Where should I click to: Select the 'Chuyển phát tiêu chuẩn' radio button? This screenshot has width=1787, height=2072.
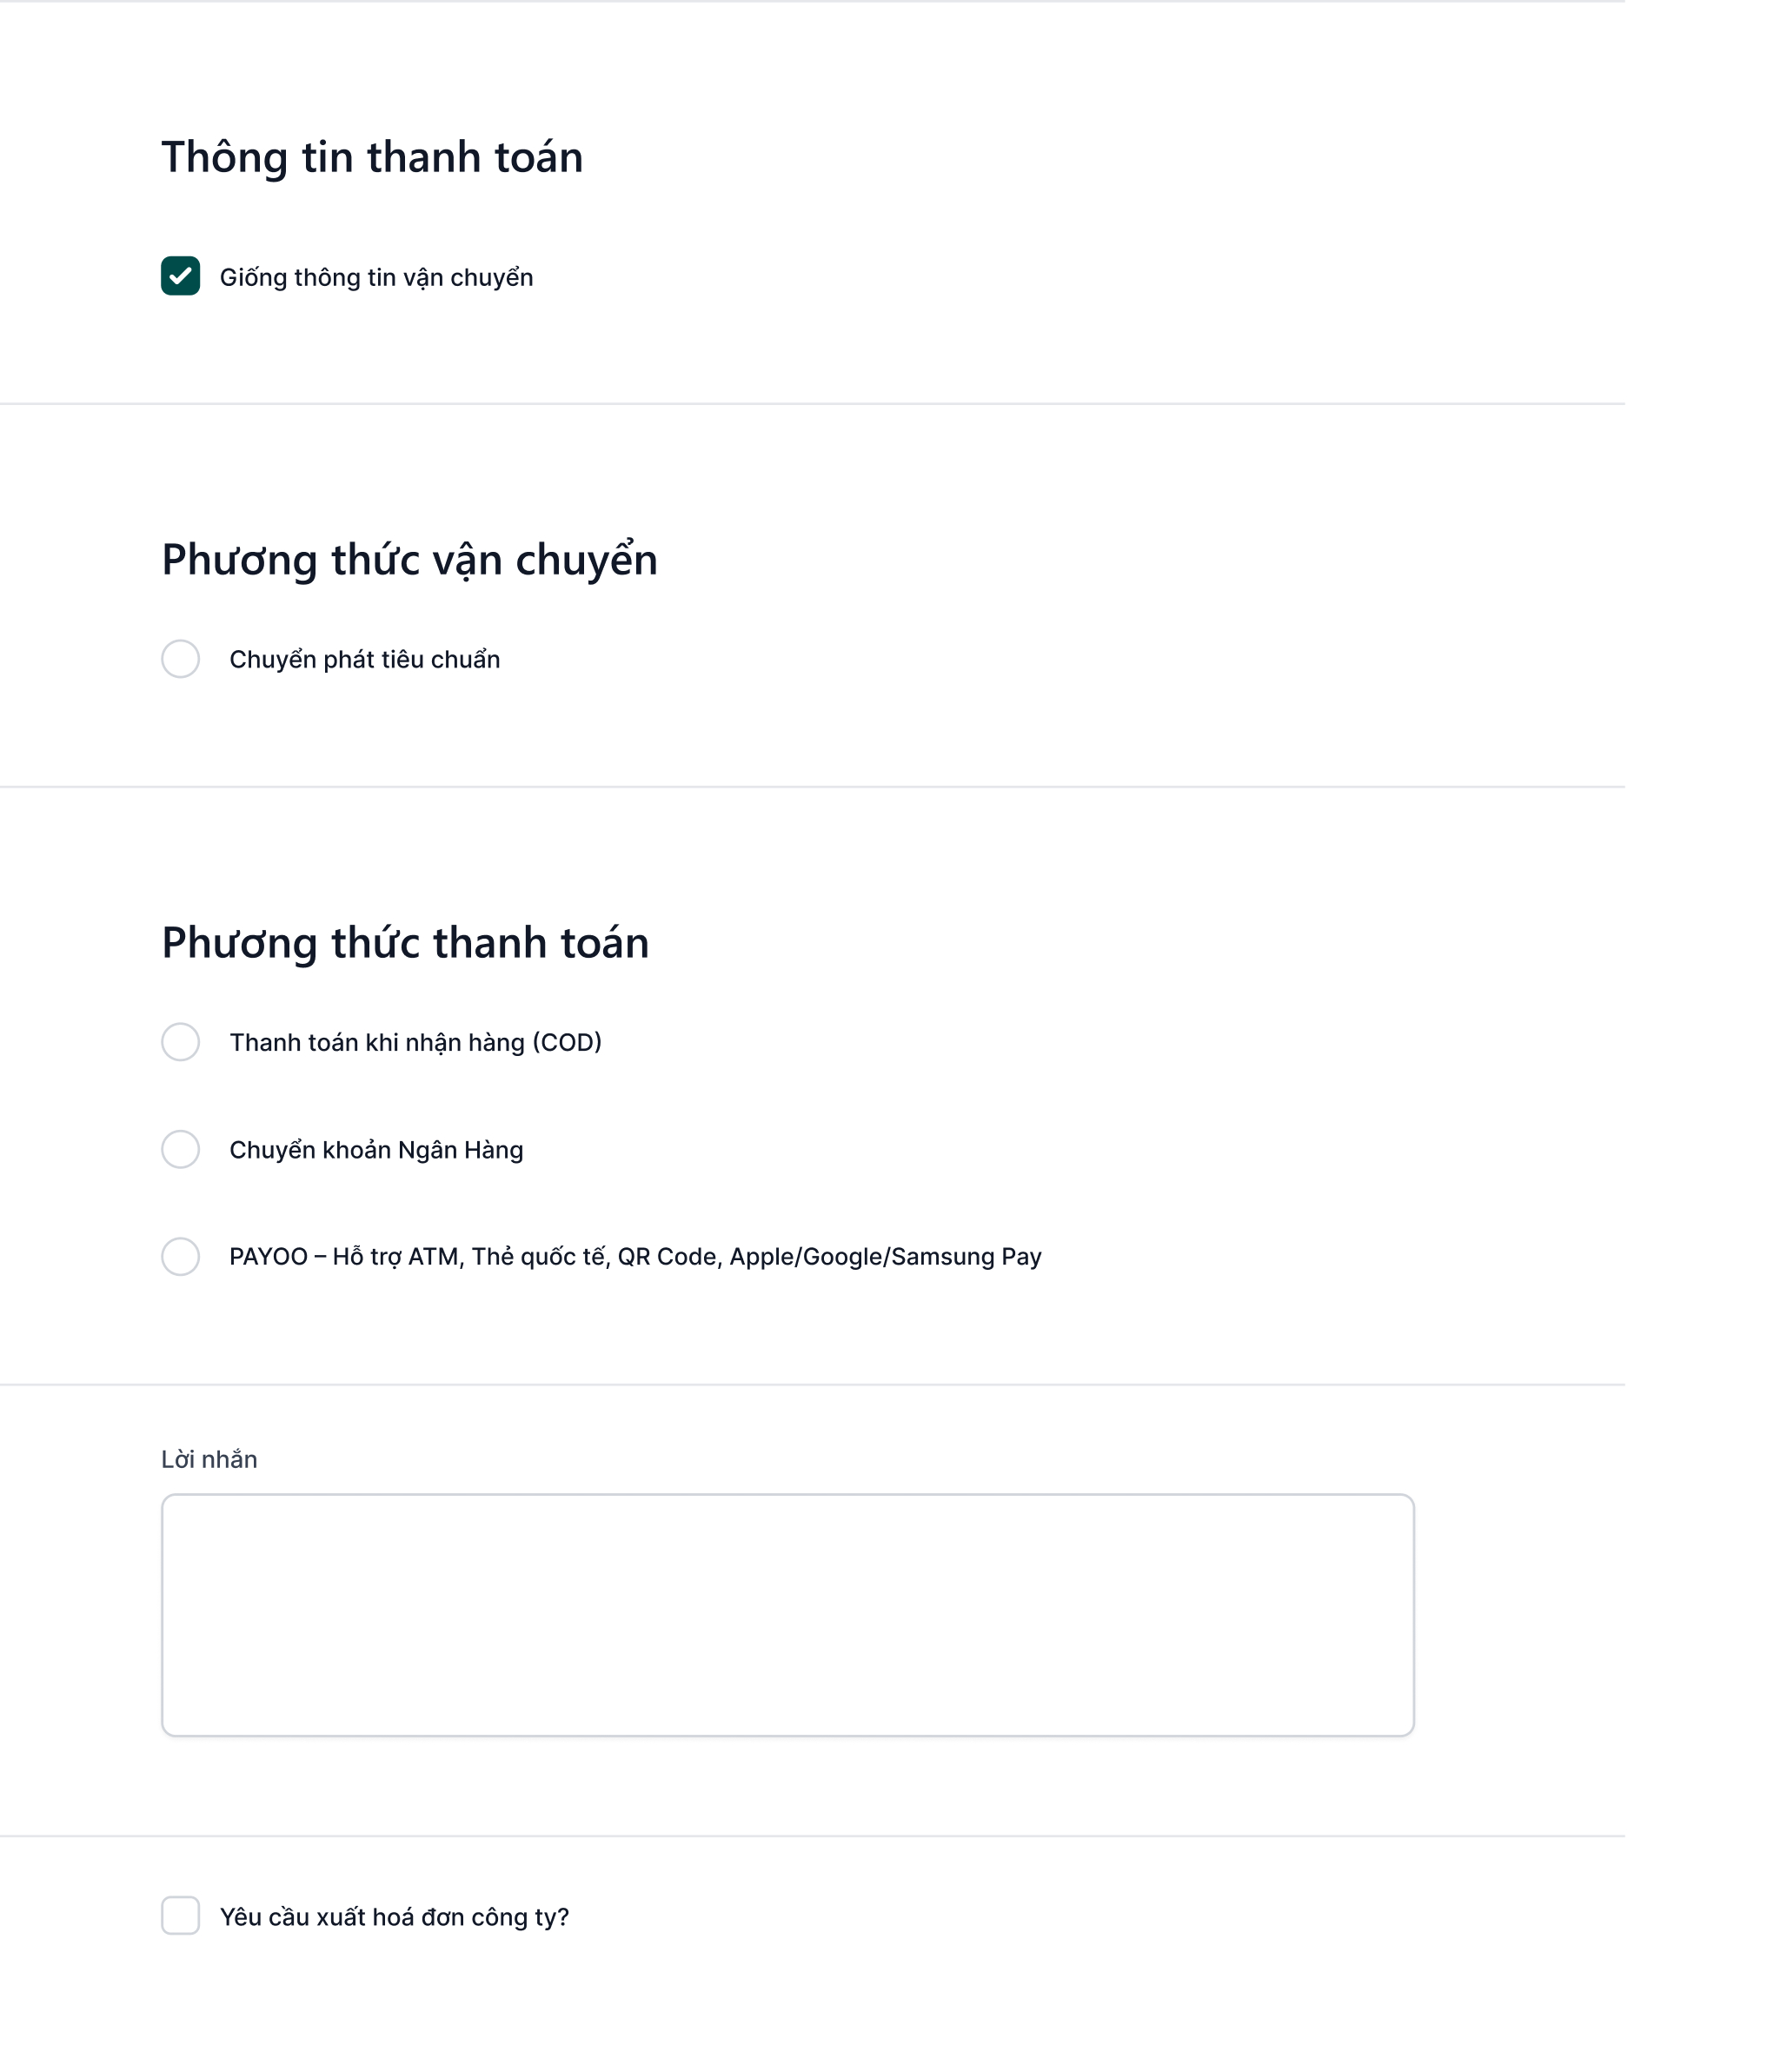click(x=180, y=659)
